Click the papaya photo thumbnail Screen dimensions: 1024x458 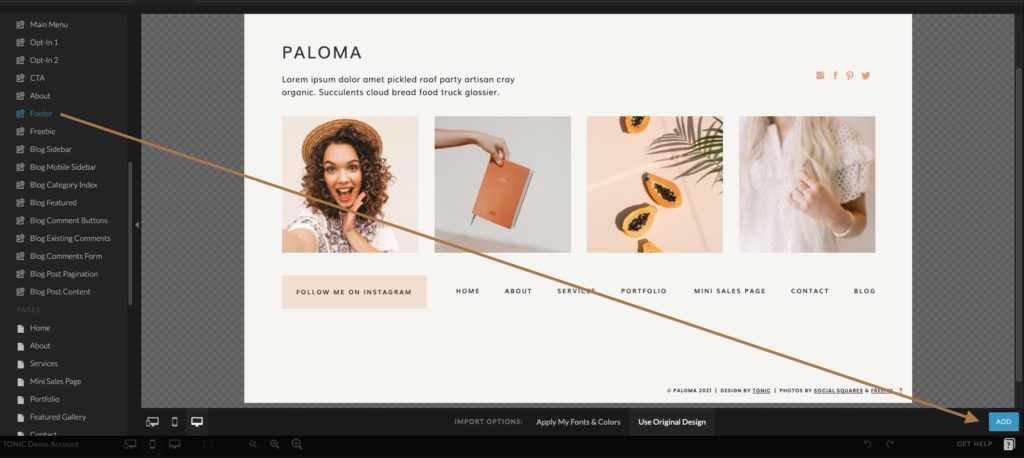click(654, 184)
